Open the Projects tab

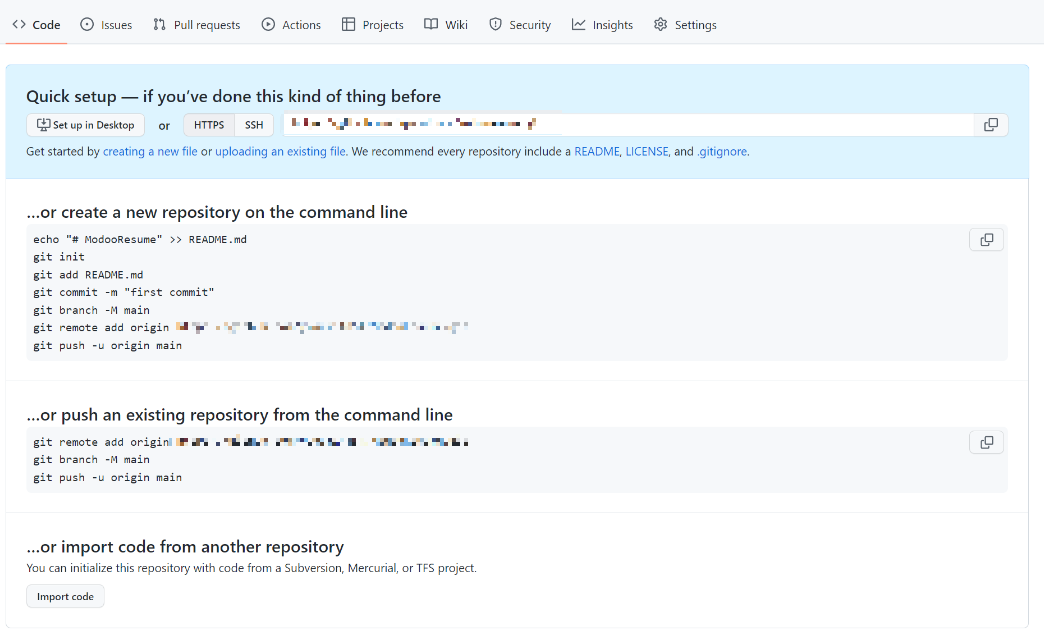[x=372, y=25]
